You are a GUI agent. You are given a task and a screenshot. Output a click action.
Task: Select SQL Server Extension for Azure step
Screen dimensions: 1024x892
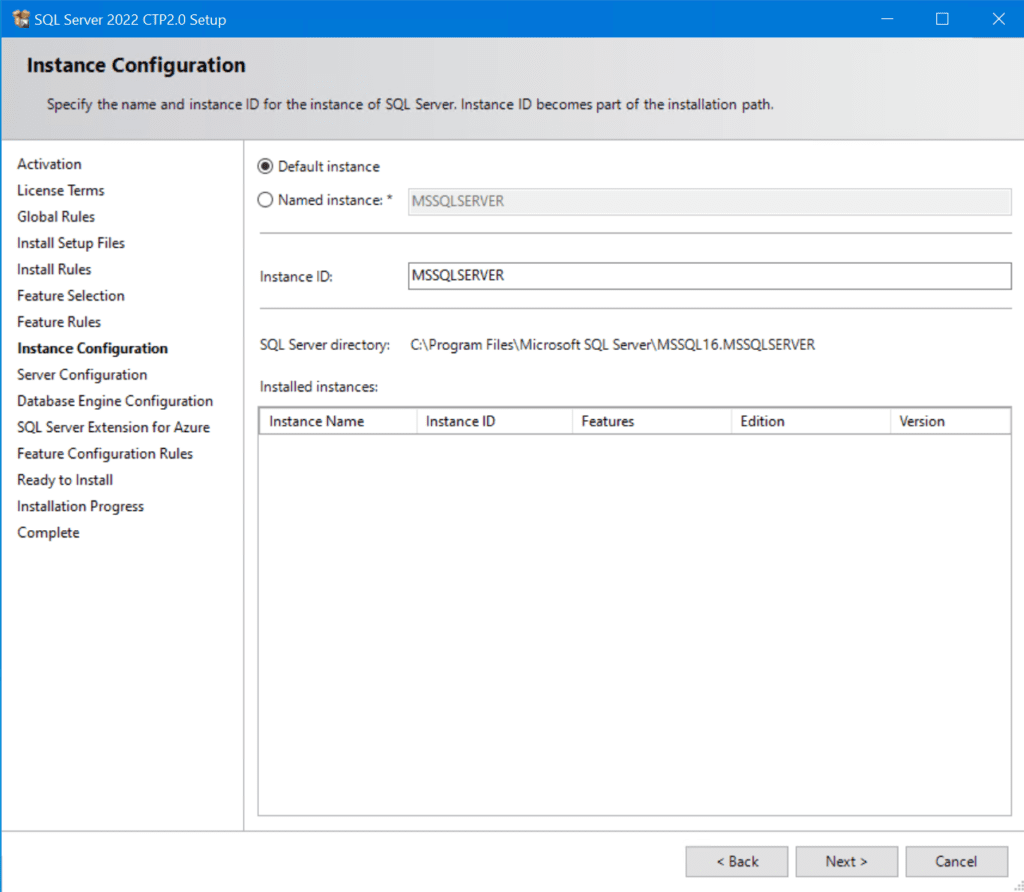pos(114,427)
